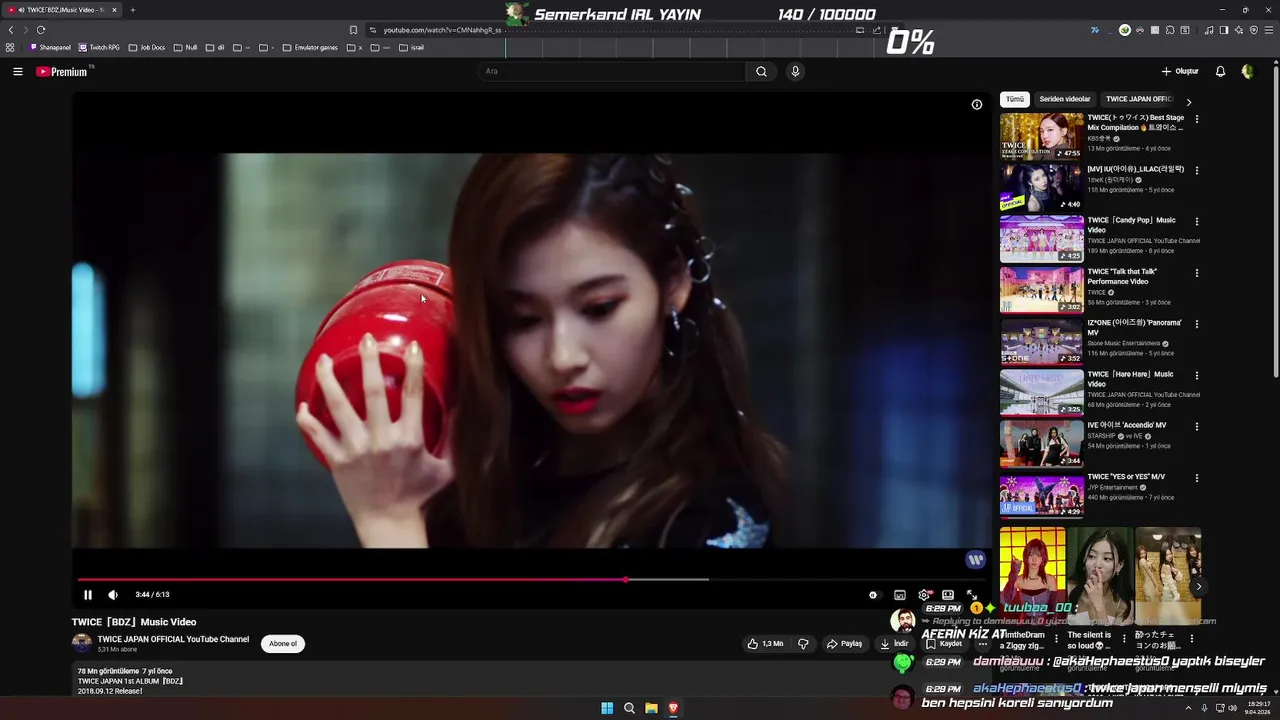Open the video info card icon
Screen dimensions: 1280x720
coord(977,104)
